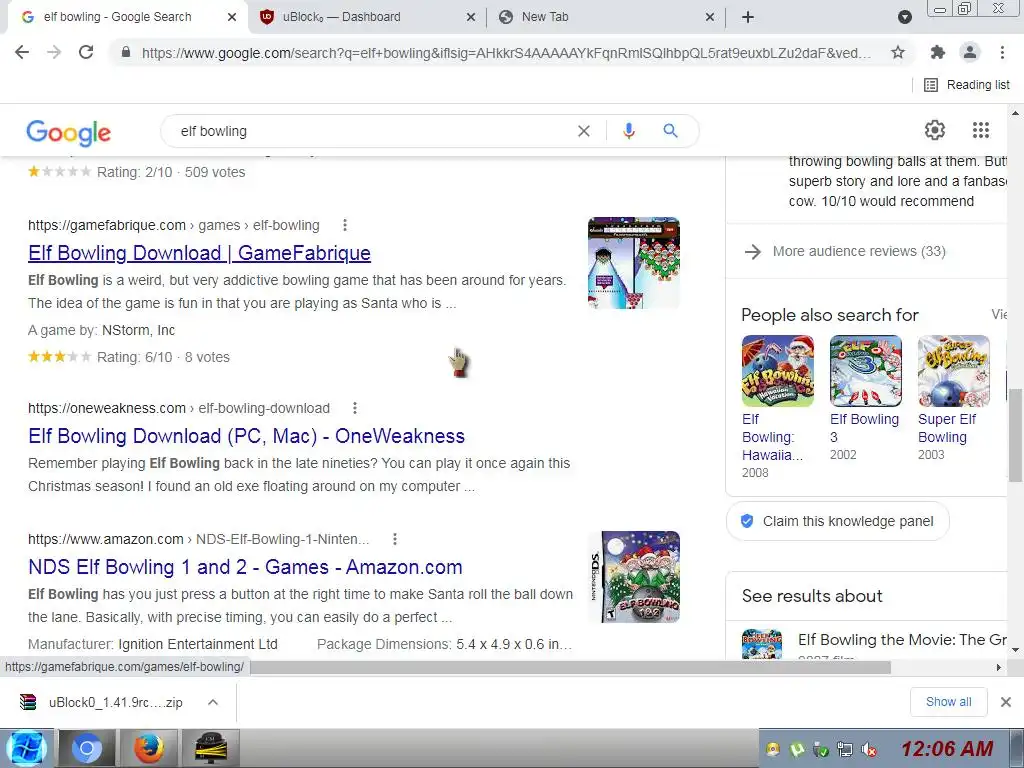Clear the search box with X
Screen dimensions: 1024x768
[x=584, y=131]
